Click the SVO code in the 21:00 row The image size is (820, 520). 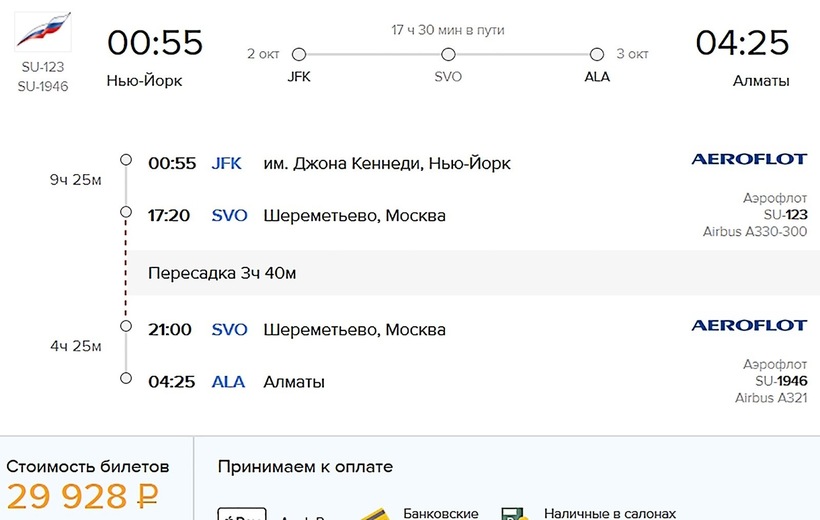point(230,330)
